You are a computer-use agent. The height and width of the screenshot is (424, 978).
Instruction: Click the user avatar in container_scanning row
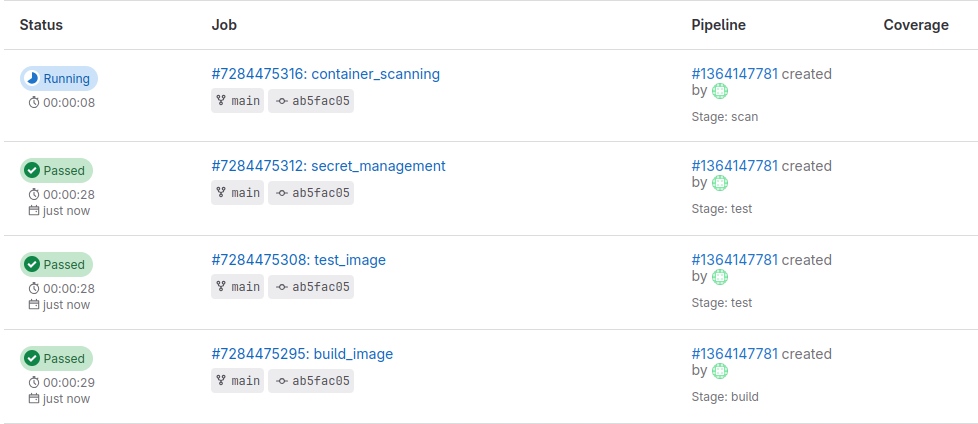tap(720, 91)
